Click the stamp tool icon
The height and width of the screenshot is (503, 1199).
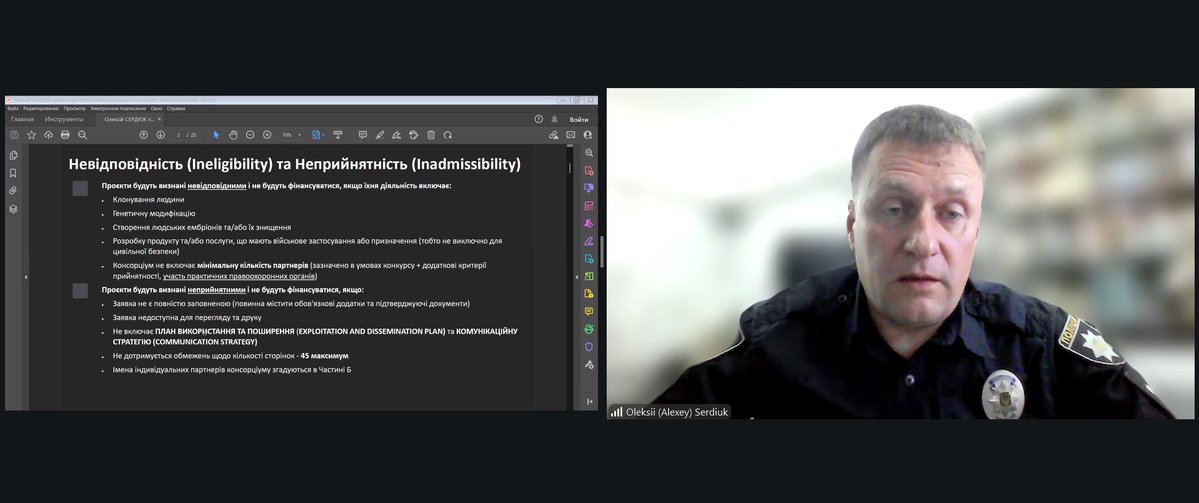[414, 135]
